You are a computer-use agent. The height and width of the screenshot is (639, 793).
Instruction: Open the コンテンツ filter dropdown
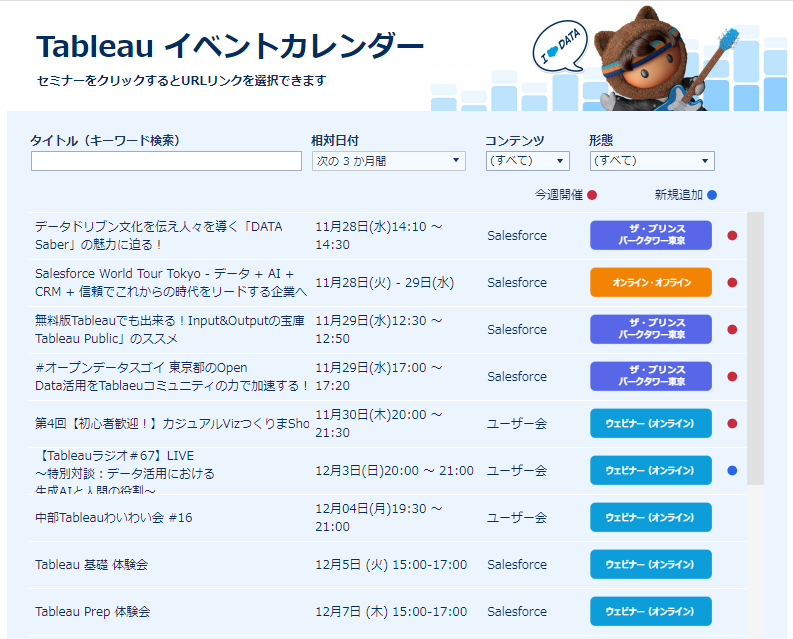point(527,161)
